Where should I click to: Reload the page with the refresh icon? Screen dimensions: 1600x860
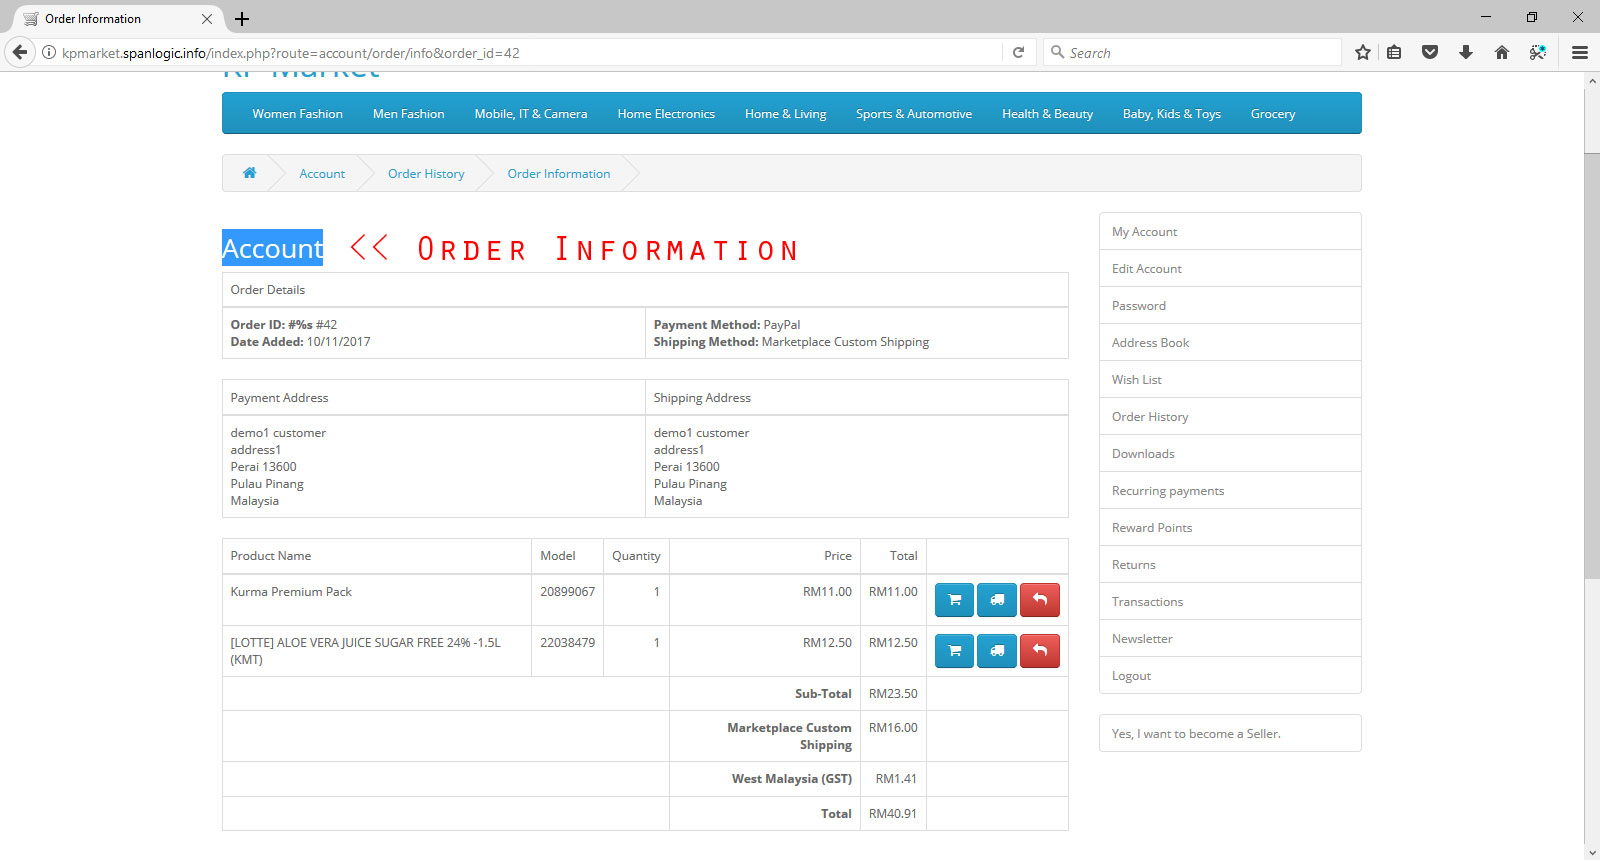(x=1018, y=53)
